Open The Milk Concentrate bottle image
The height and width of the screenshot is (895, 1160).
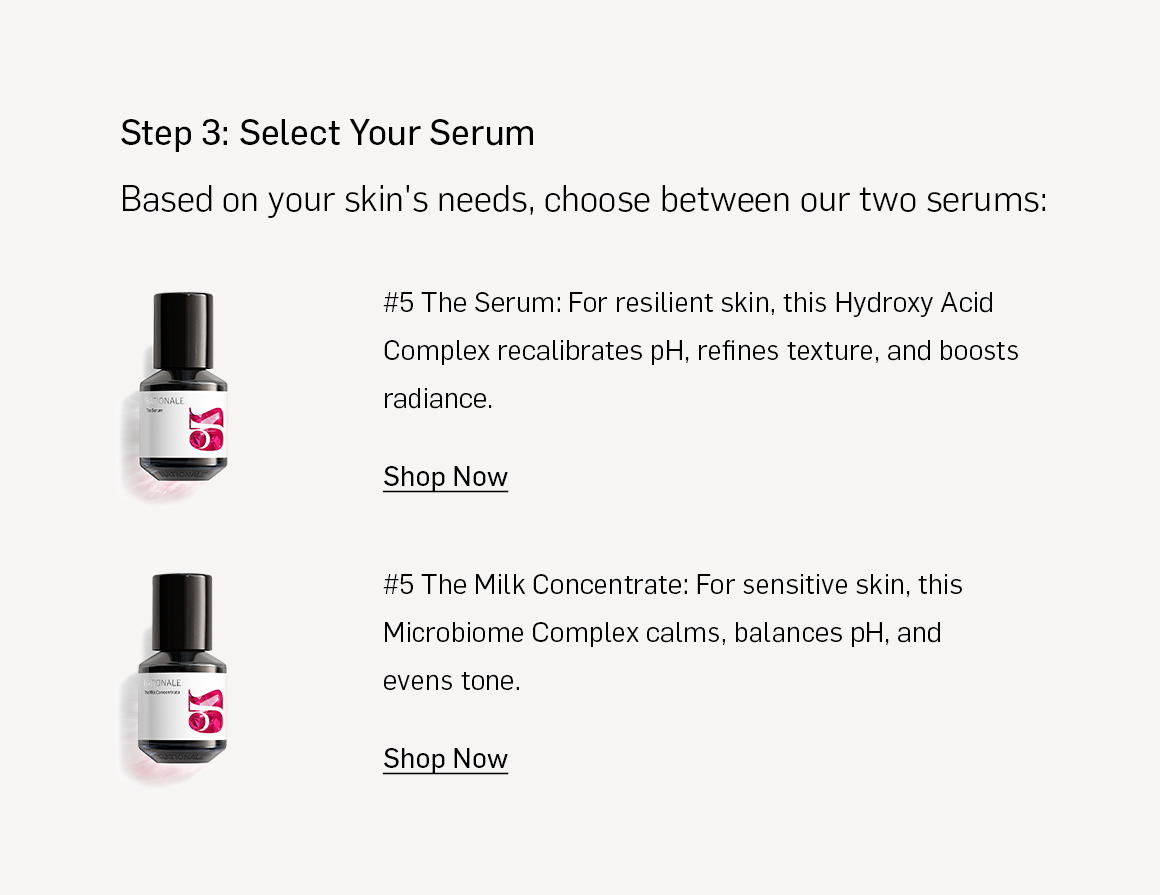point(180,678)
